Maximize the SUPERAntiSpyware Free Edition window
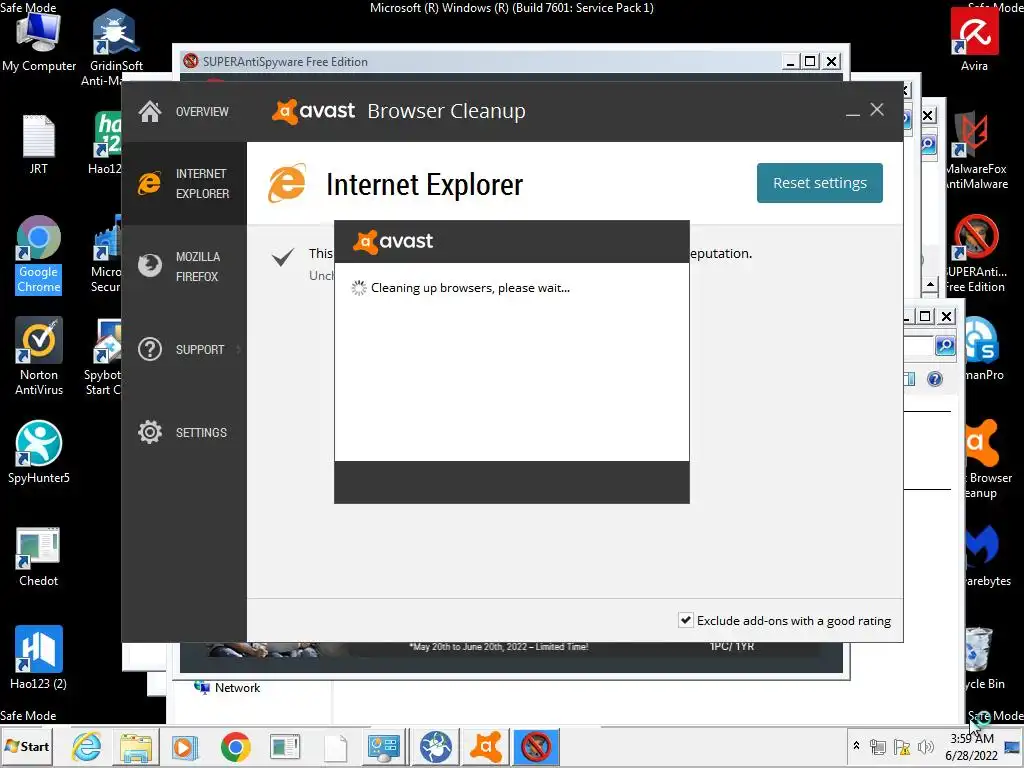Screen dimensions: 1024x768 (810, 61)
